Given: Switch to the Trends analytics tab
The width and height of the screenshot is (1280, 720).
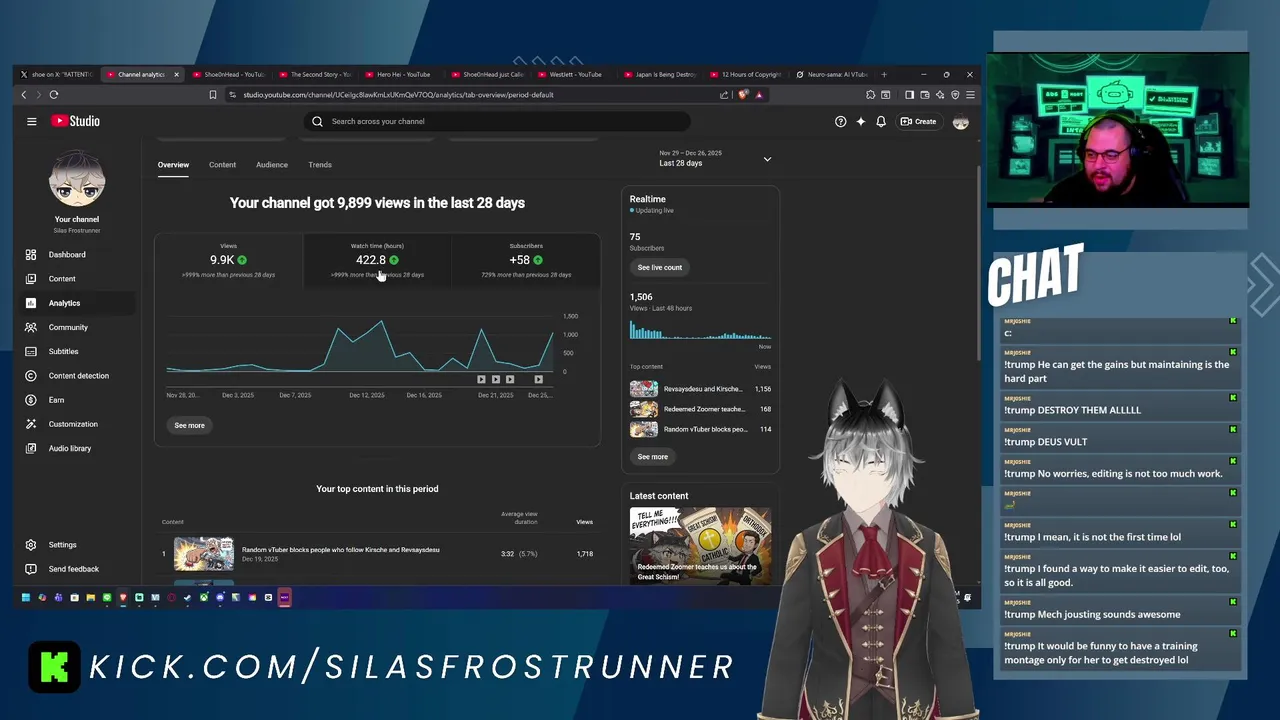Looking at the screenshot, I should [x=320, y=165].
